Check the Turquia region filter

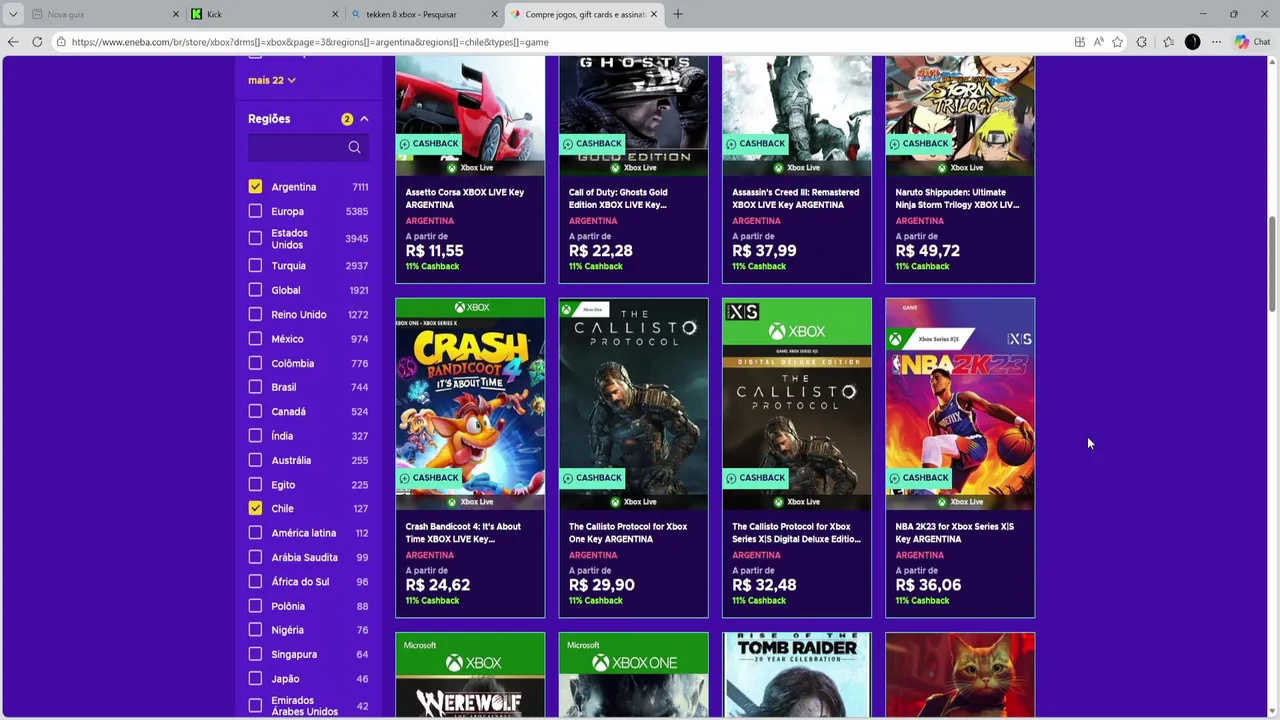click(255, 265)
